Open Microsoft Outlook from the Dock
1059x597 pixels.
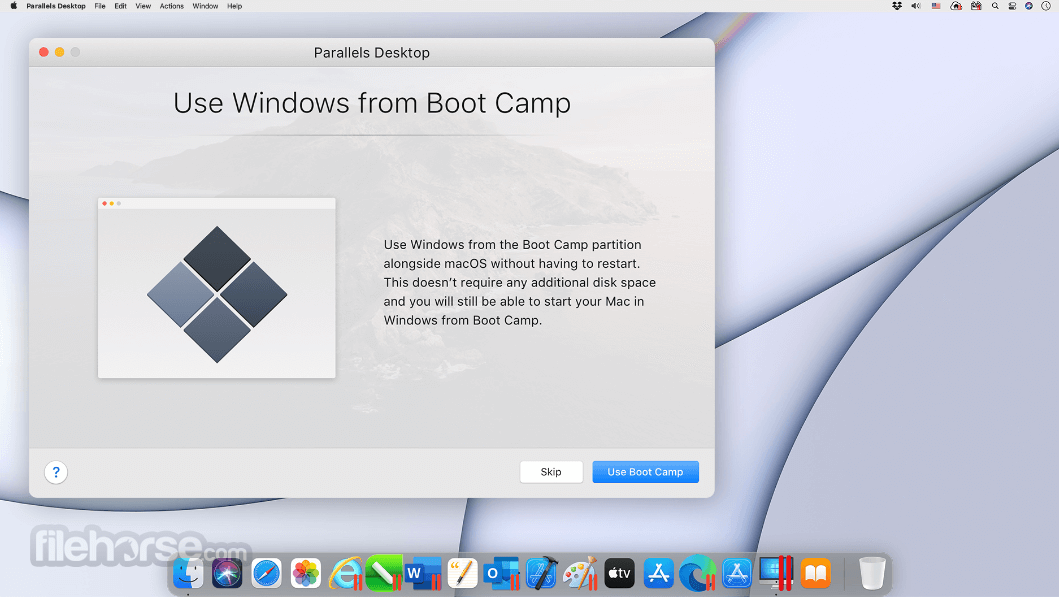[501, 573]
